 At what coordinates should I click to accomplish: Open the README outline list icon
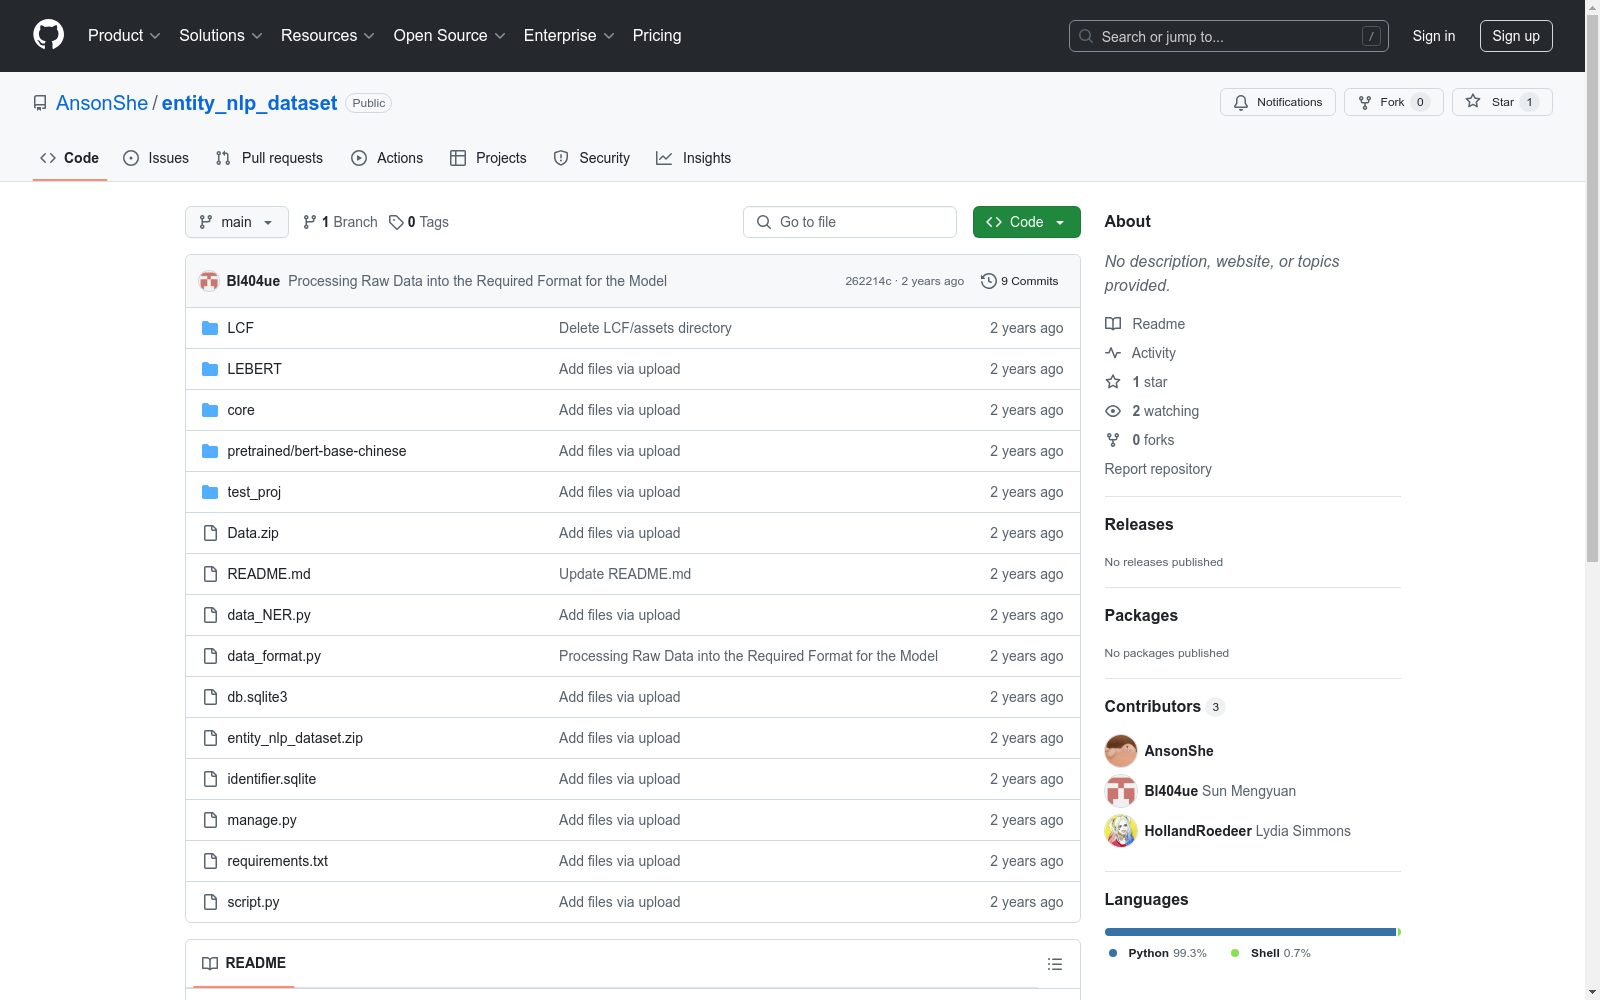[x=1054, y=964]
